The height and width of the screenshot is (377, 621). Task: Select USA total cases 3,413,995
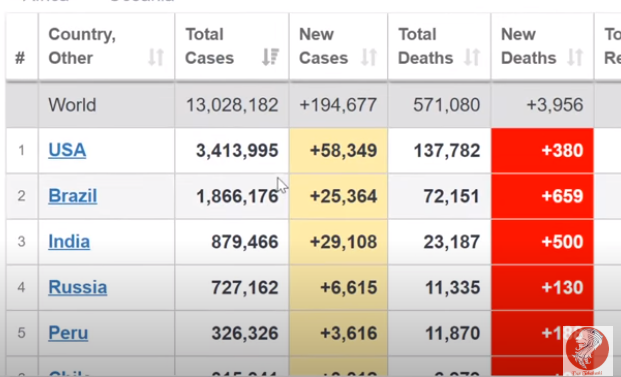[237, 150]
